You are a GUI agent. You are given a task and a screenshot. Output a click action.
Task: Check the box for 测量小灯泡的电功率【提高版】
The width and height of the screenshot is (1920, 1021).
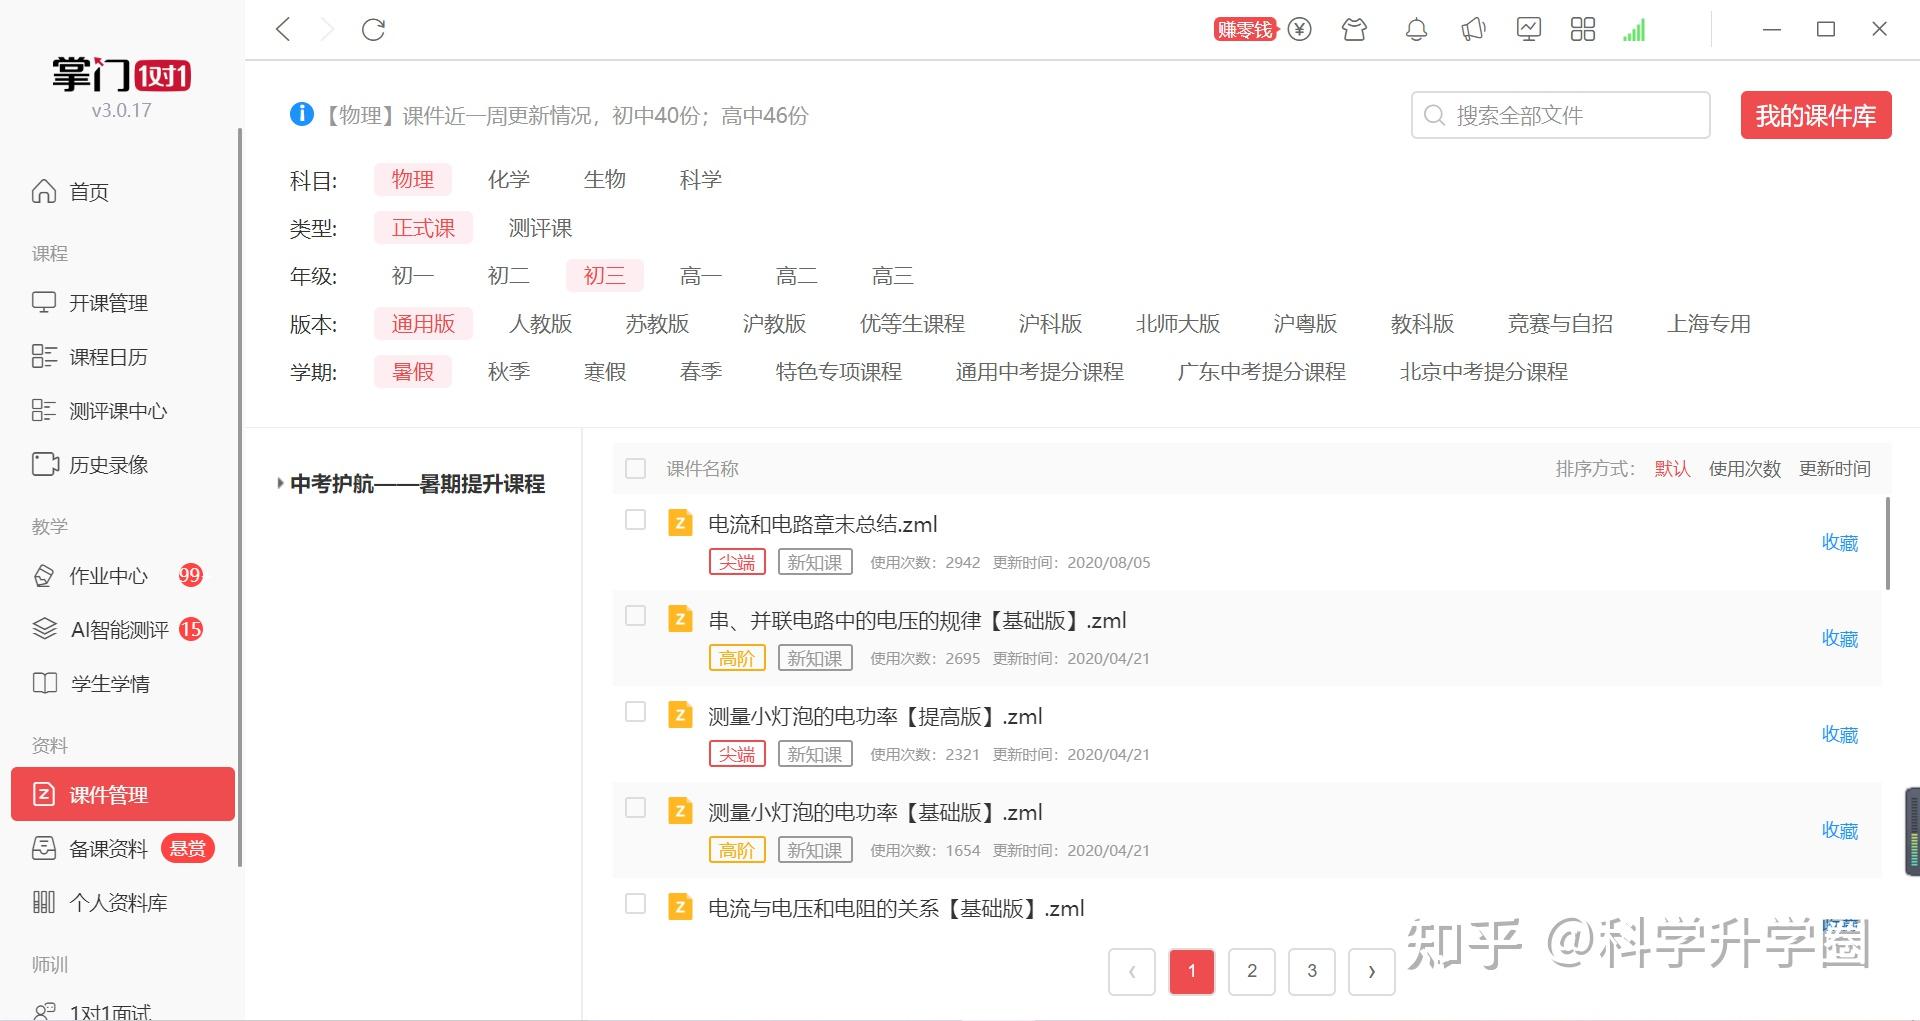(x=635, y=712)
